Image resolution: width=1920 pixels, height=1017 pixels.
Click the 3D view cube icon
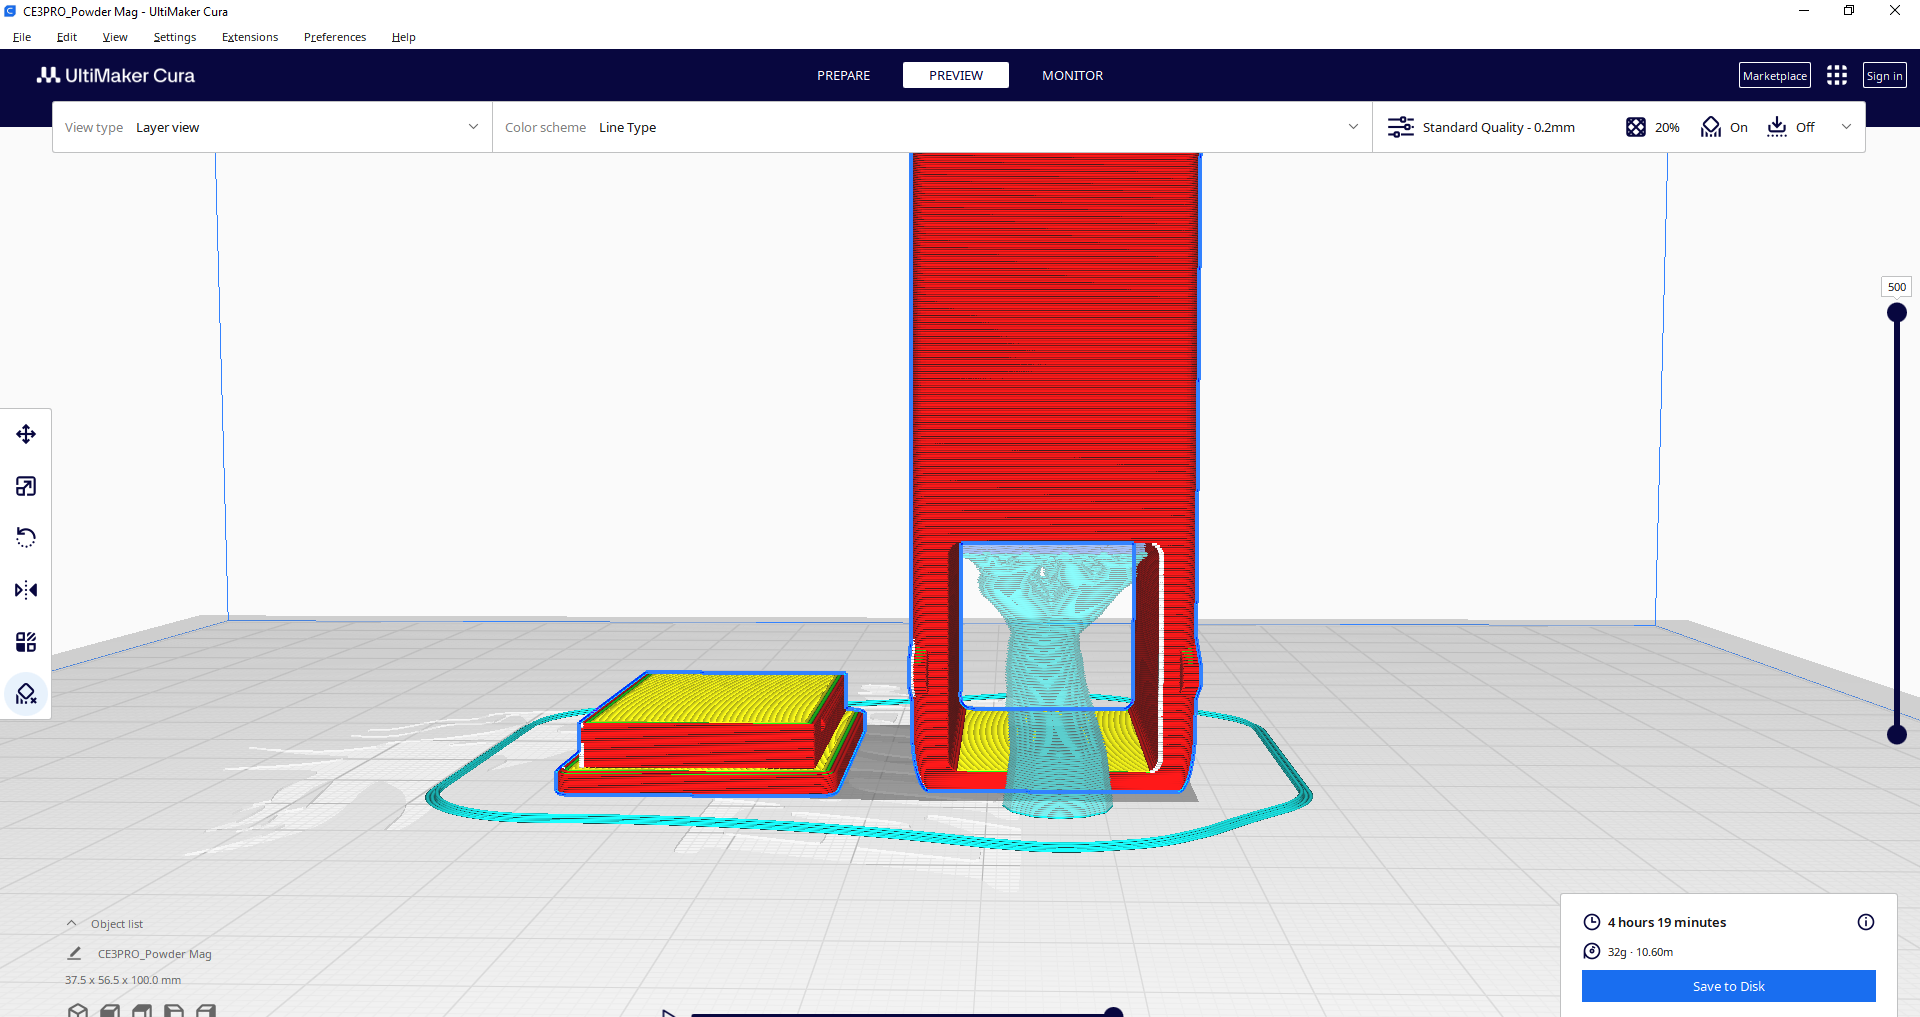(78, 1011)
